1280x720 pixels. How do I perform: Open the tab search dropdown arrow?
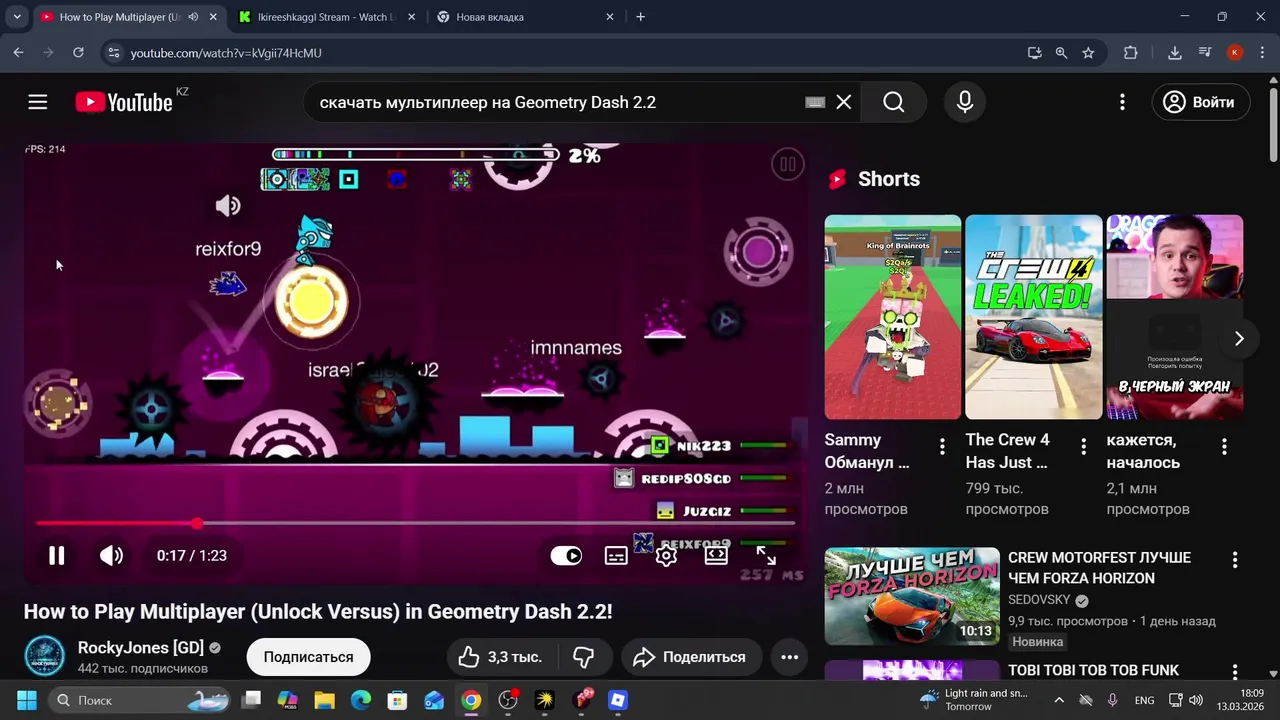(x=17, y=17)
